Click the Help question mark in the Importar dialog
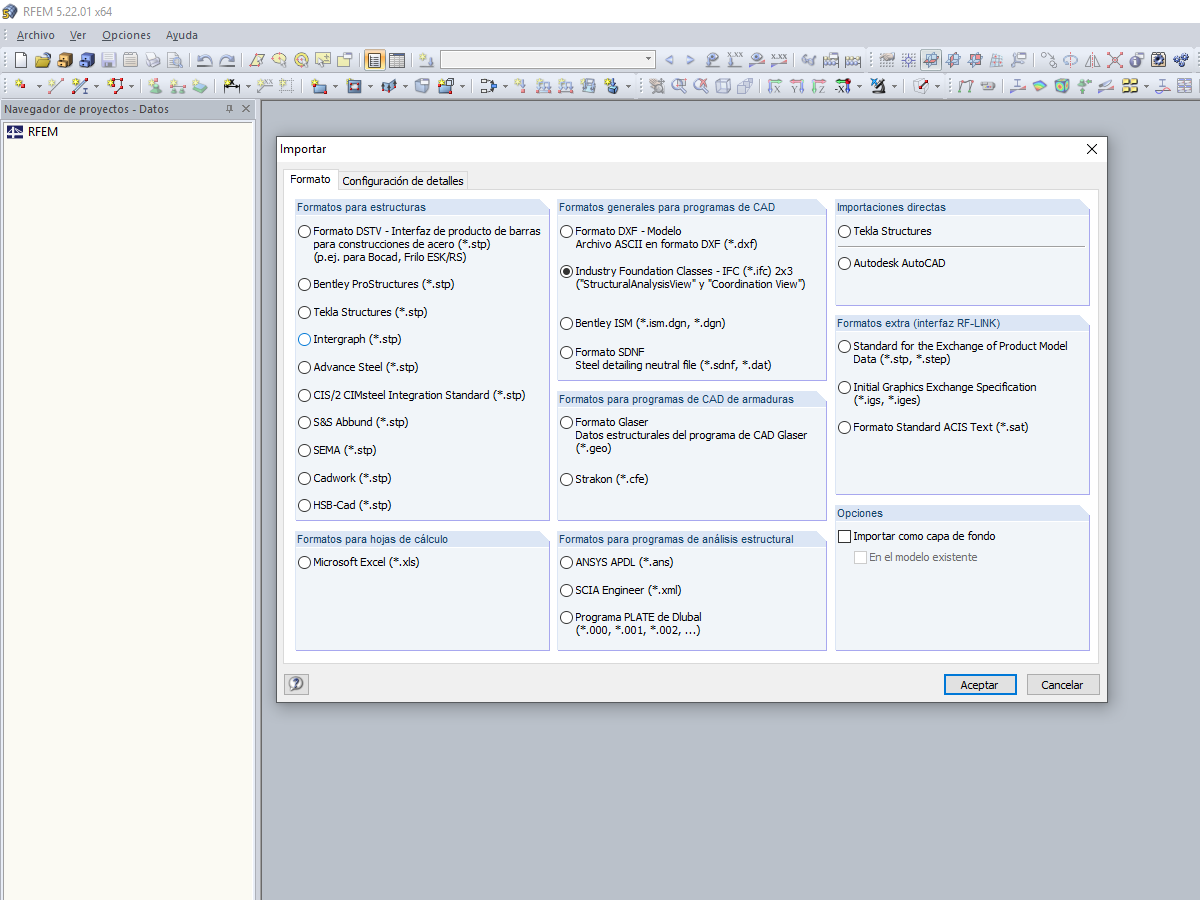 [x=297, y=684]
